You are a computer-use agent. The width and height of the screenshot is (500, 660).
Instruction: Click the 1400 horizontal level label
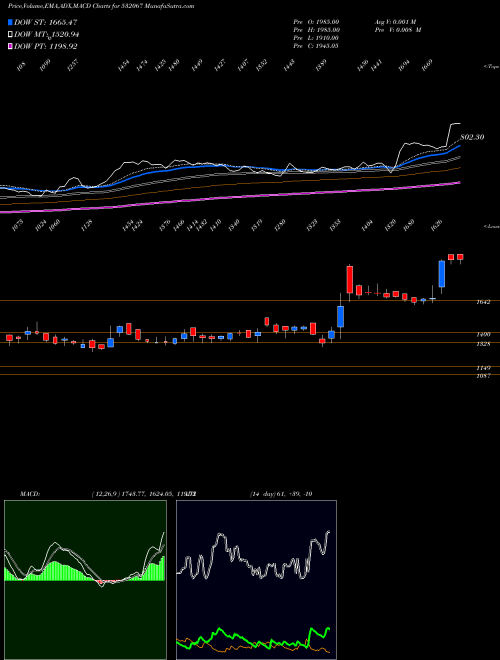tap(483, 334)
